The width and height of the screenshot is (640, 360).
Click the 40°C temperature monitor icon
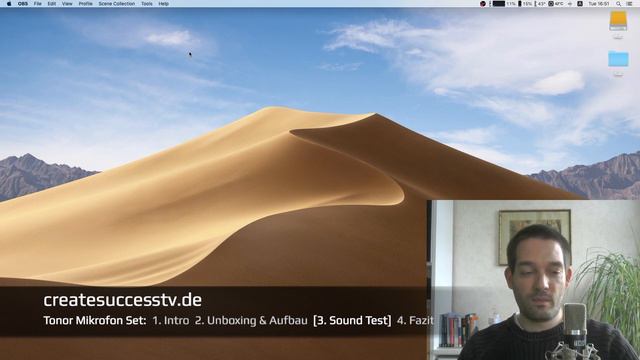click(556, 4)
